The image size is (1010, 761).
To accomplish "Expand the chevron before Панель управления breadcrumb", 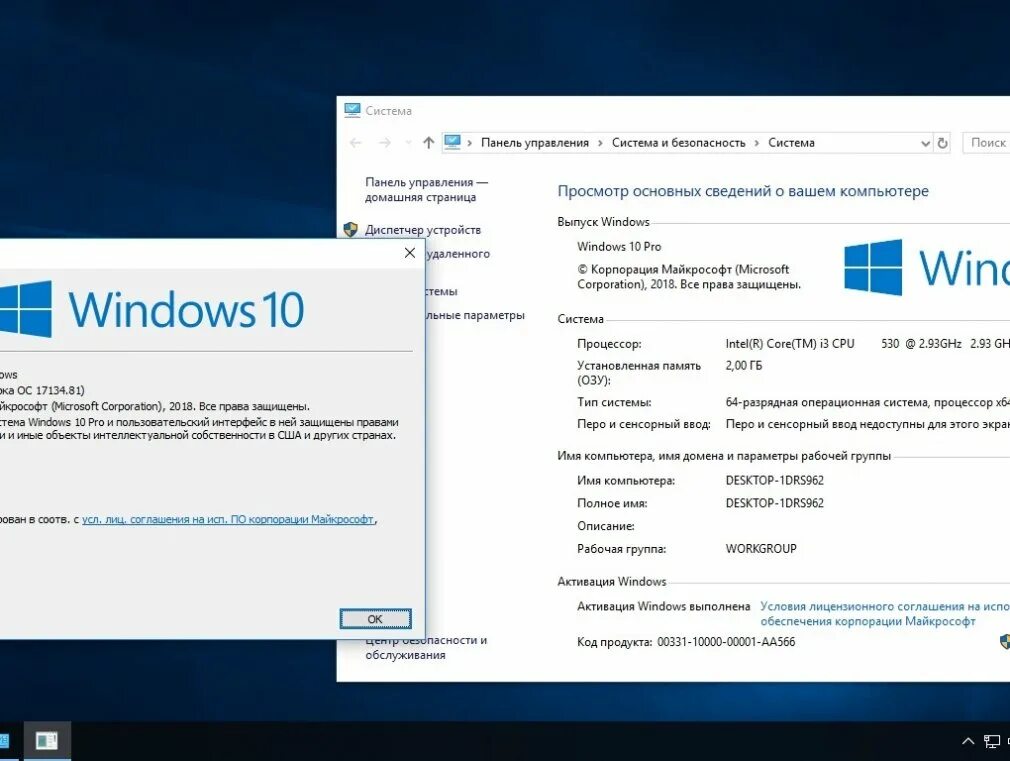I will [470, 143].
